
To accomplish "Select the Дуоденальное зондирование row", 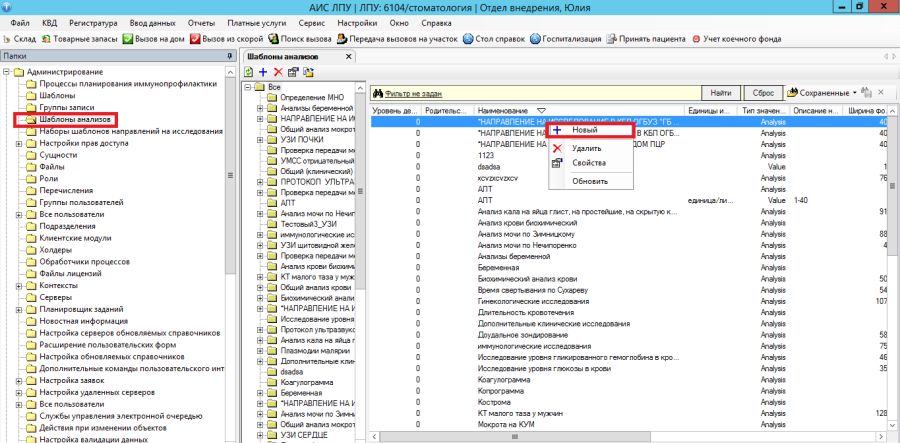I will tap(629, 335).
